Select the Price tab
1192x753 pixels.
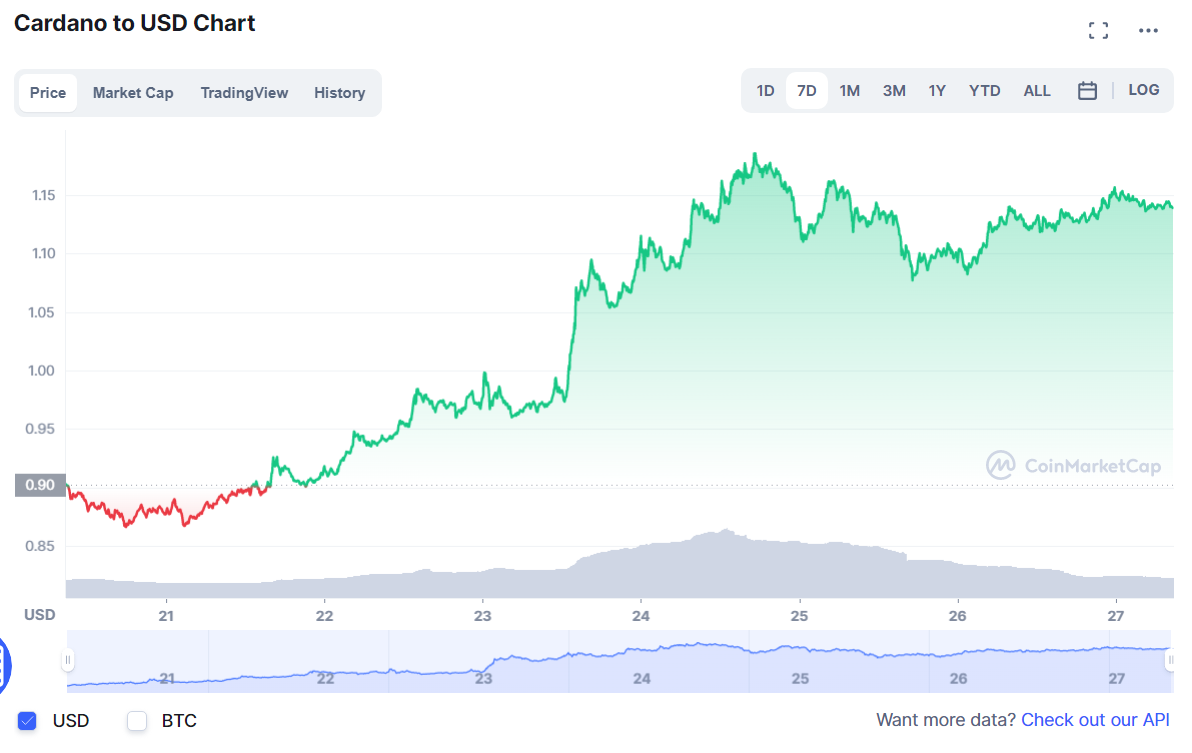(48, 93)
